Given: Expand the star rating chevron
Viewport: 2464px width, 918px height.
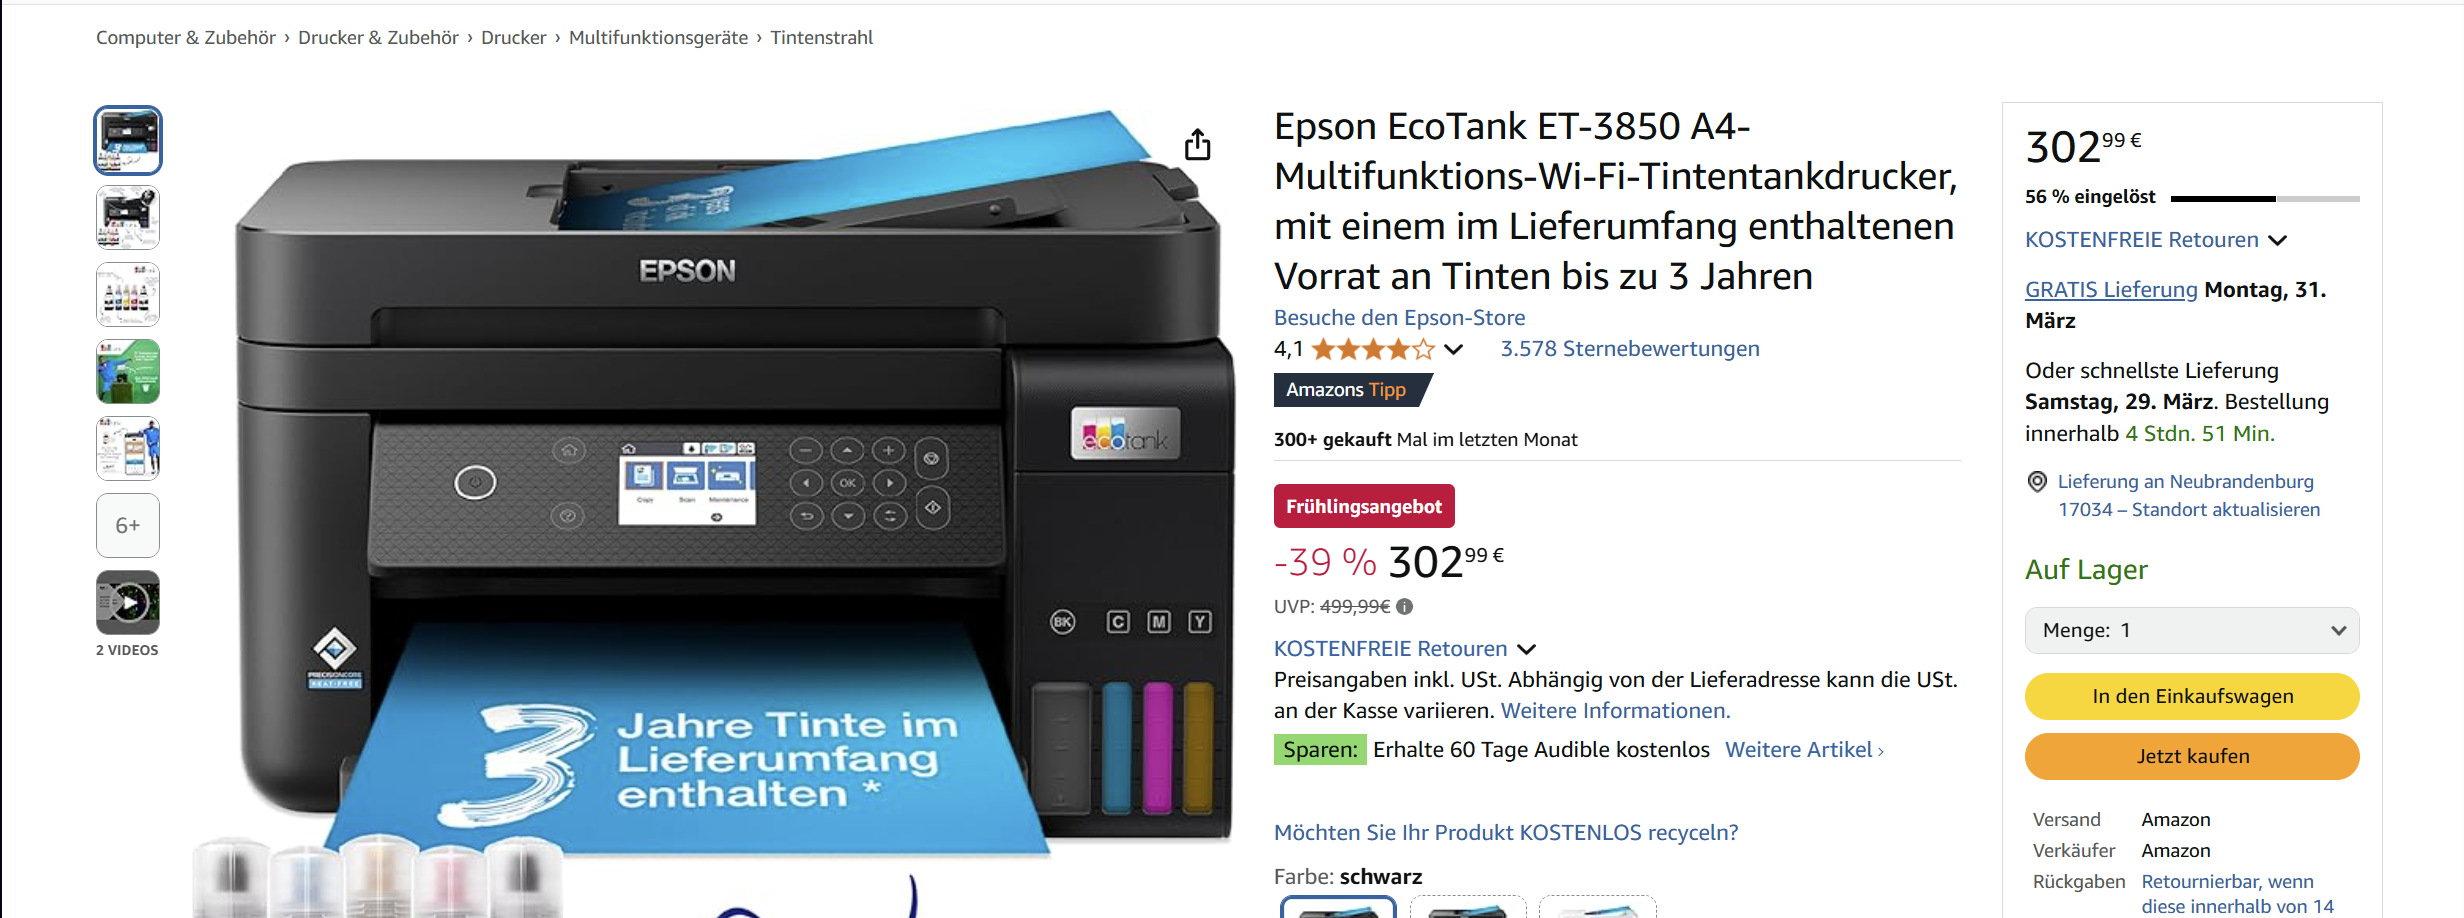Looking at the screenshot, I should point(1454,349).
